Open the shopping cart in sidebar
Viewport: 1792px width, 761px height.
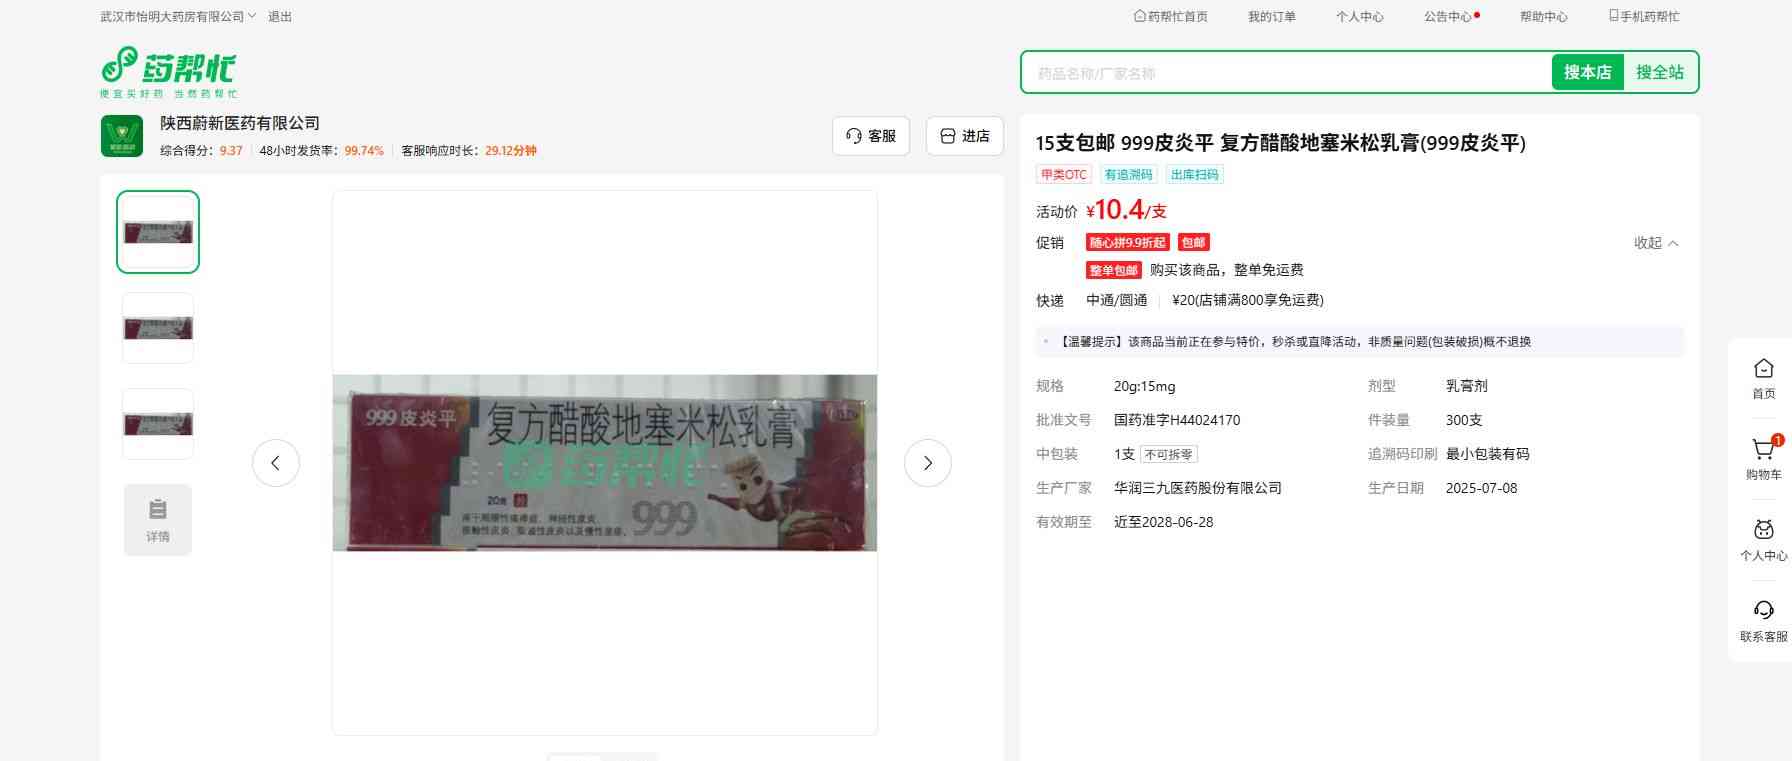1763,458
